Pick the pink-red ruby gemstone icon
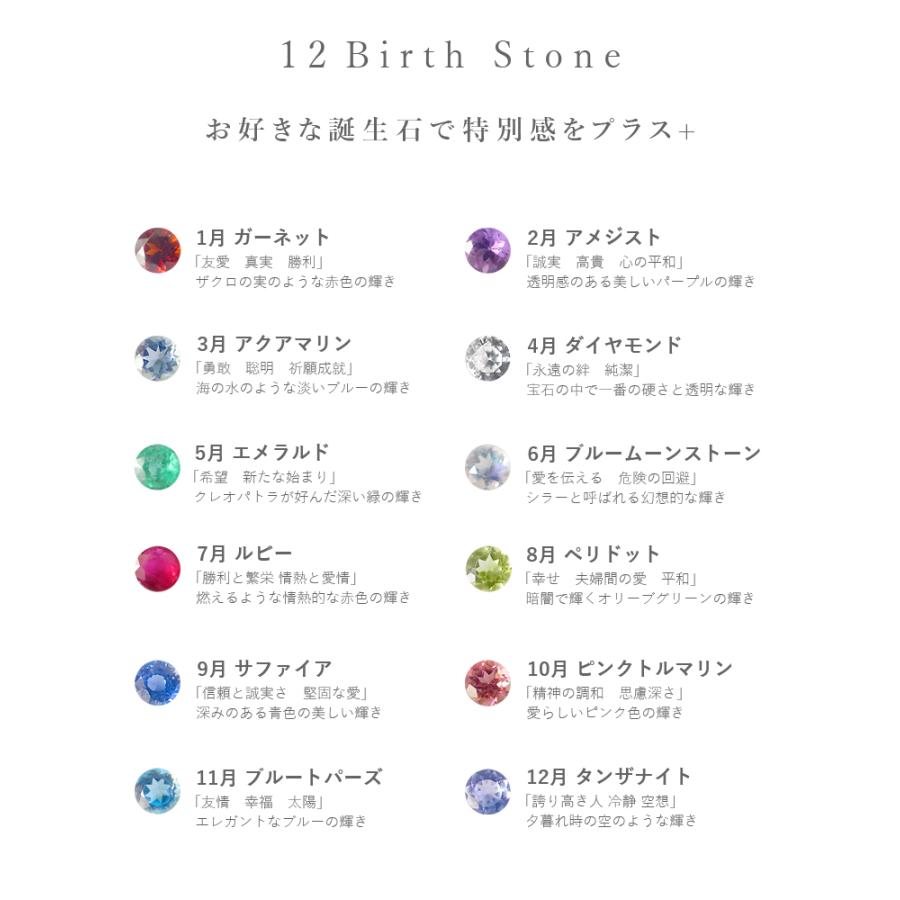 158,569
